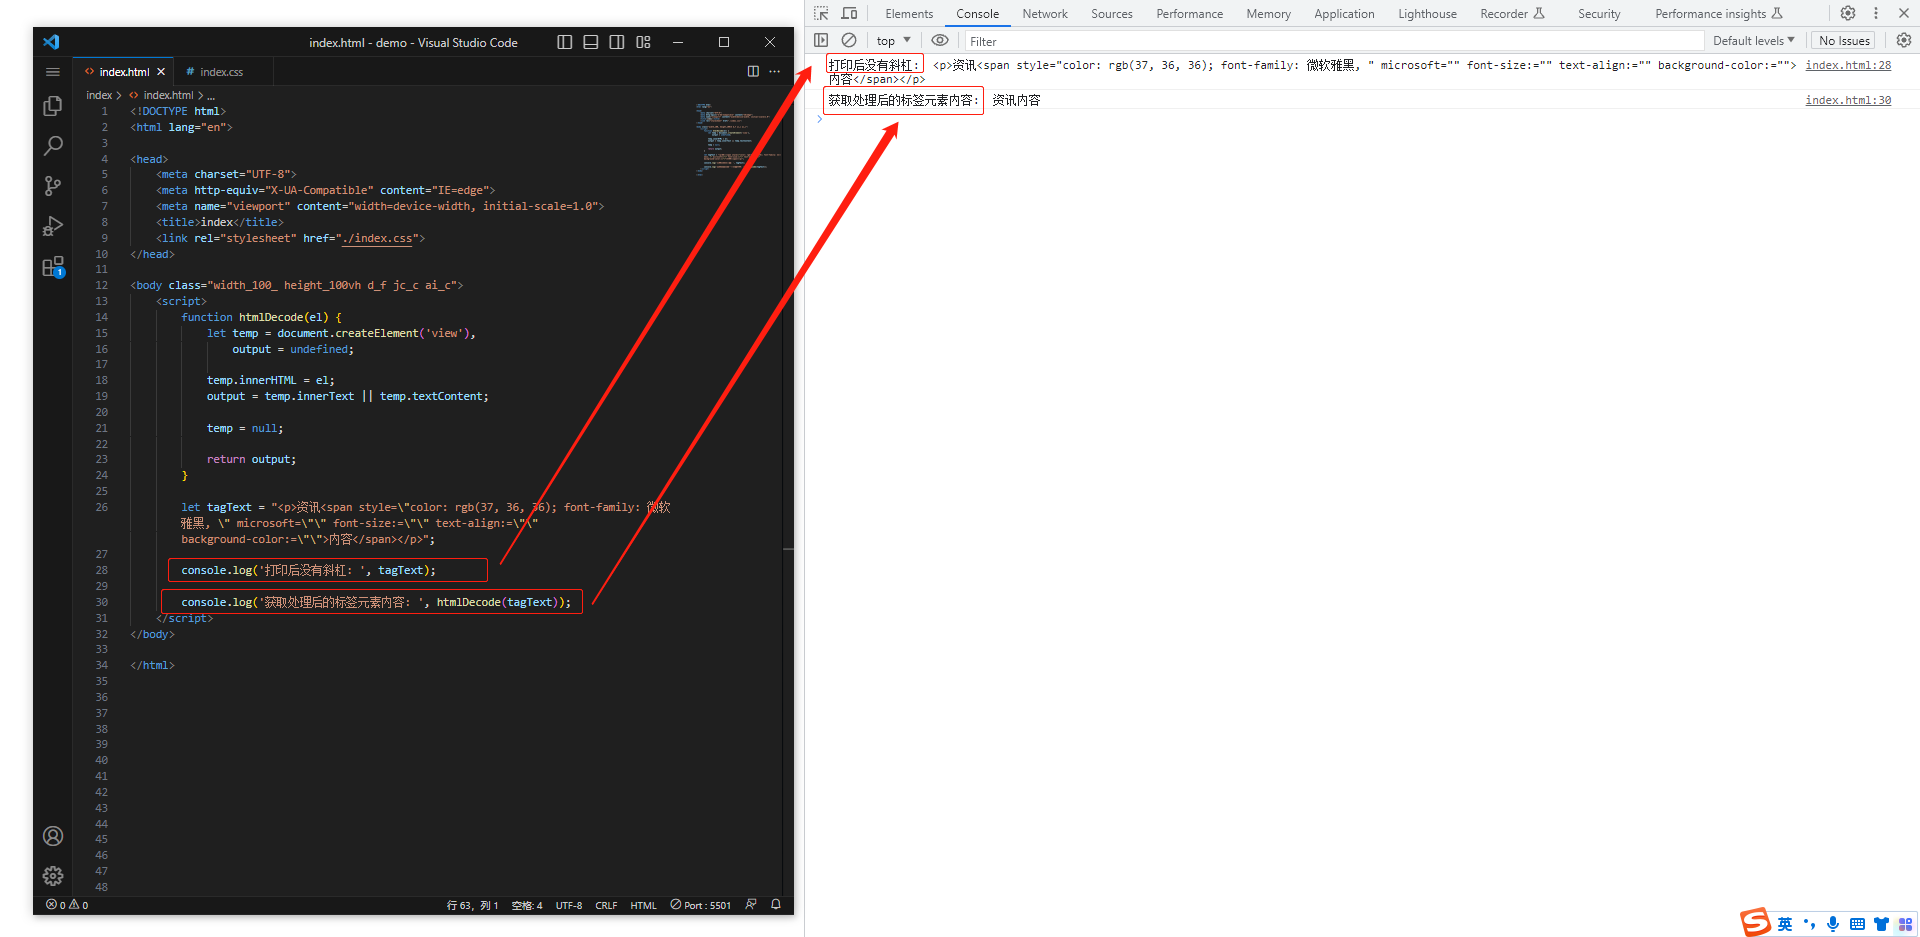1920x937 pixels.
Task: Open the notifications bell in status bar
Action: point(775,904)
